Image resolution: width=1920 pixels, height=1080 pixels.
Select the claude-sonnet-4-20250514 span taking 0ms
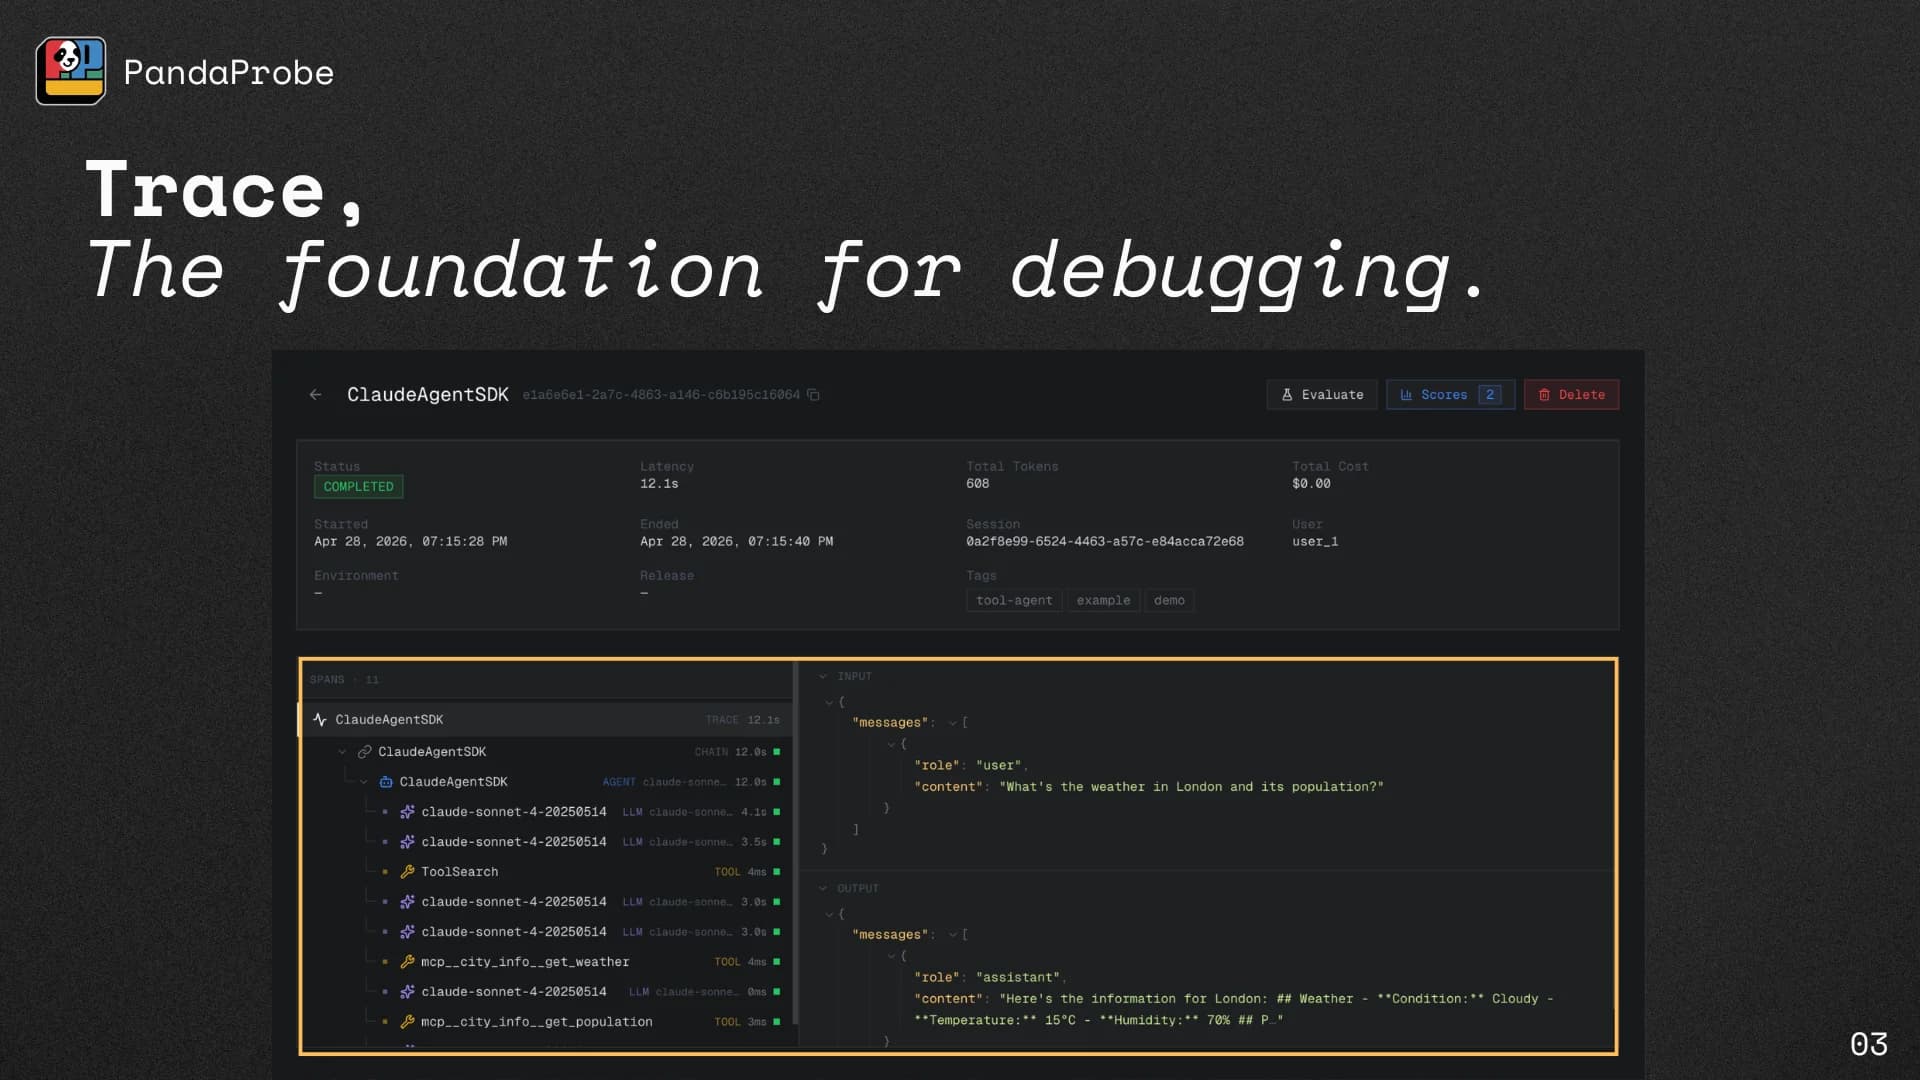514,992
